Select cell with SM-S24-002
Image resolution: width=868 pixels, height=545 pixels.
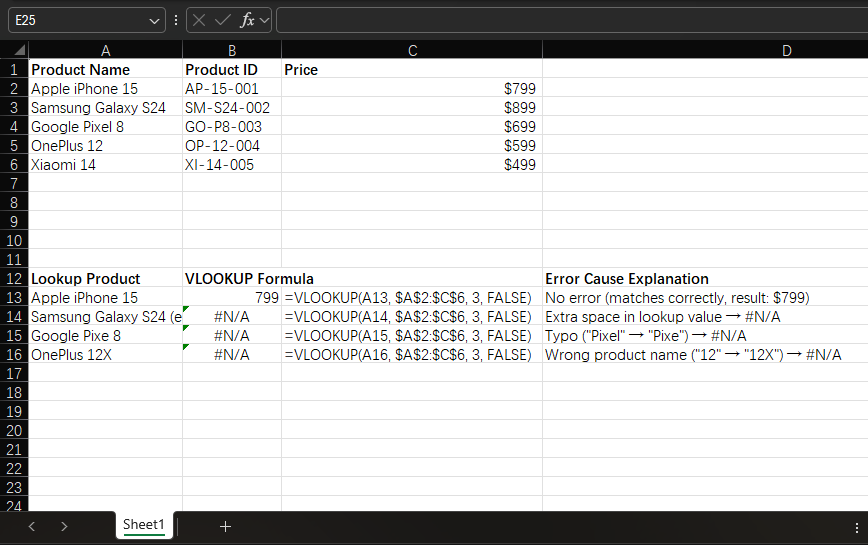[232, 108]
